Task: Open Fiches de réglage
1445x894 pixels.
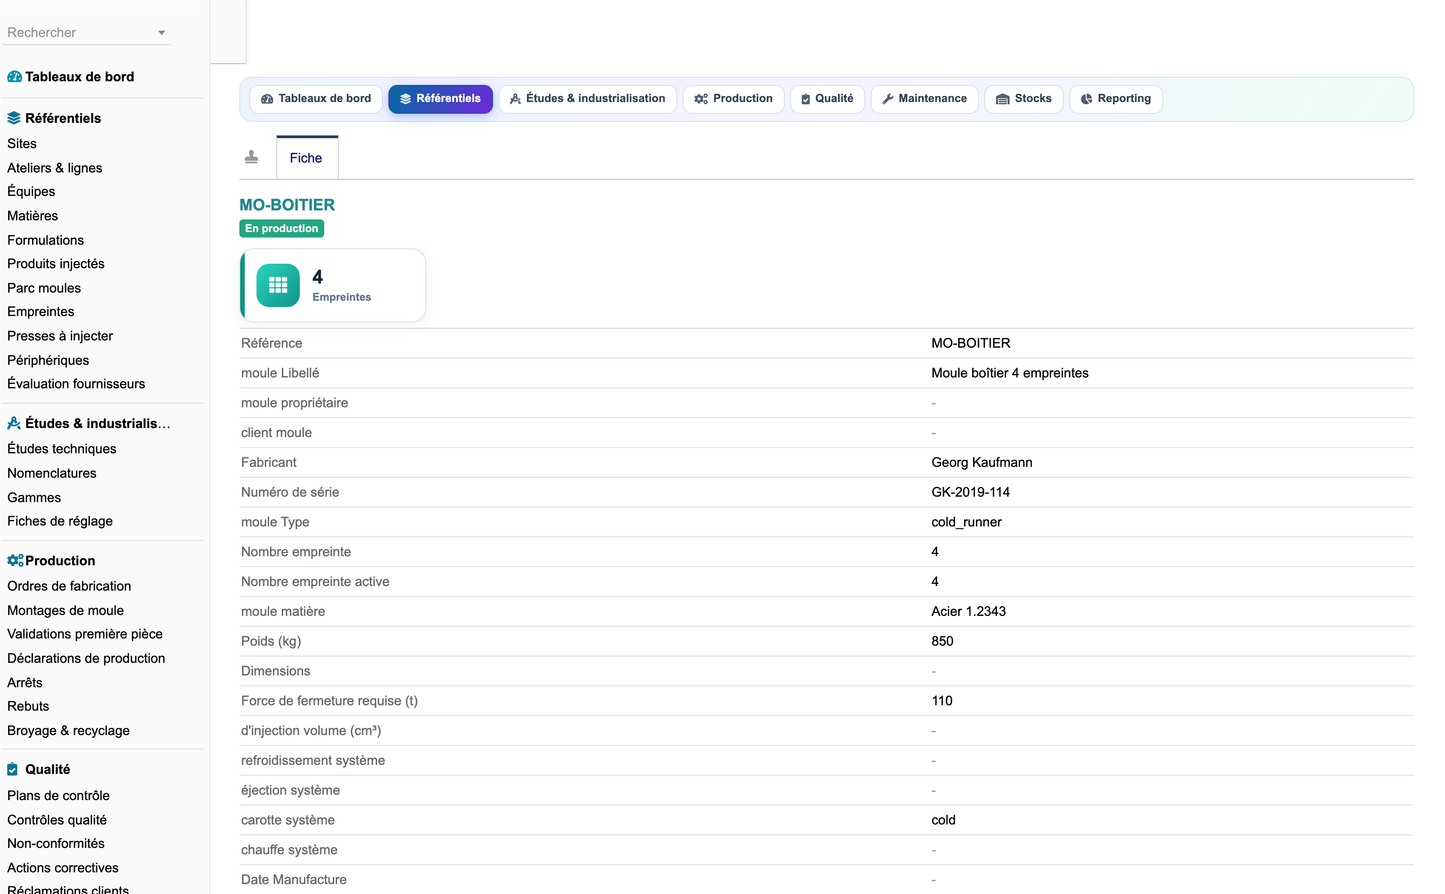Action: pyautogui.click(x=60, y=521)
